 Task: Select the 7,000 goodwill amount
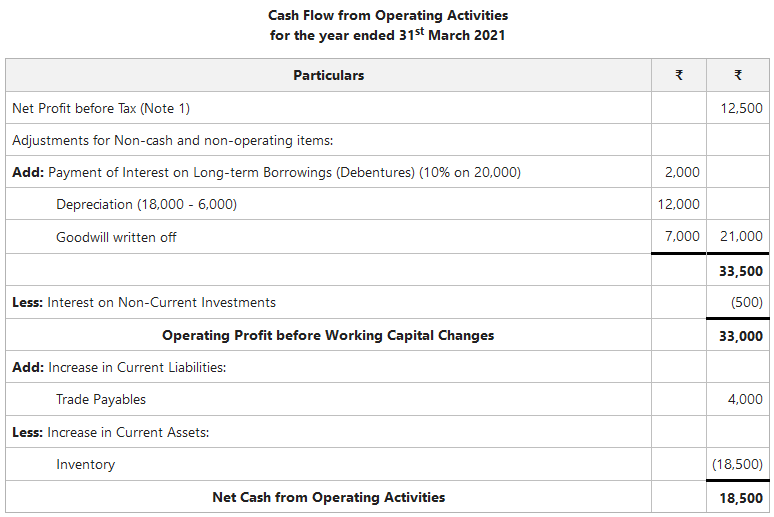(x=682, y=237)
